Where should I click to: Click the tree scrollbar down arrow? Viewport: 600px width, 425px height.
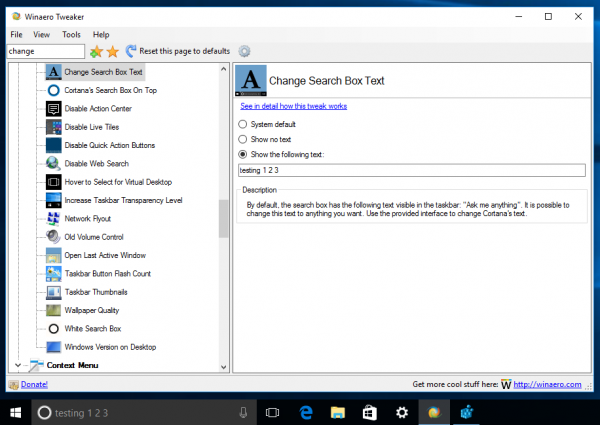(223, 367)
